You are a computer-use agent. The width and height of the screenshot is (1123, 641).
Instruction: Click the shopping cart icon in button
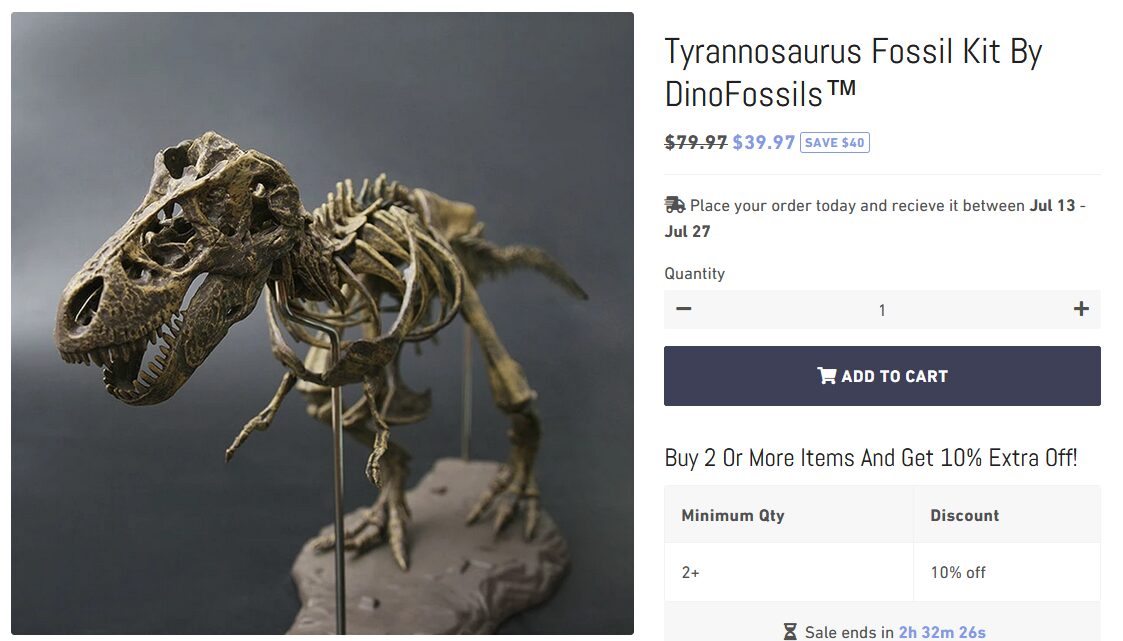pos(826,376)
